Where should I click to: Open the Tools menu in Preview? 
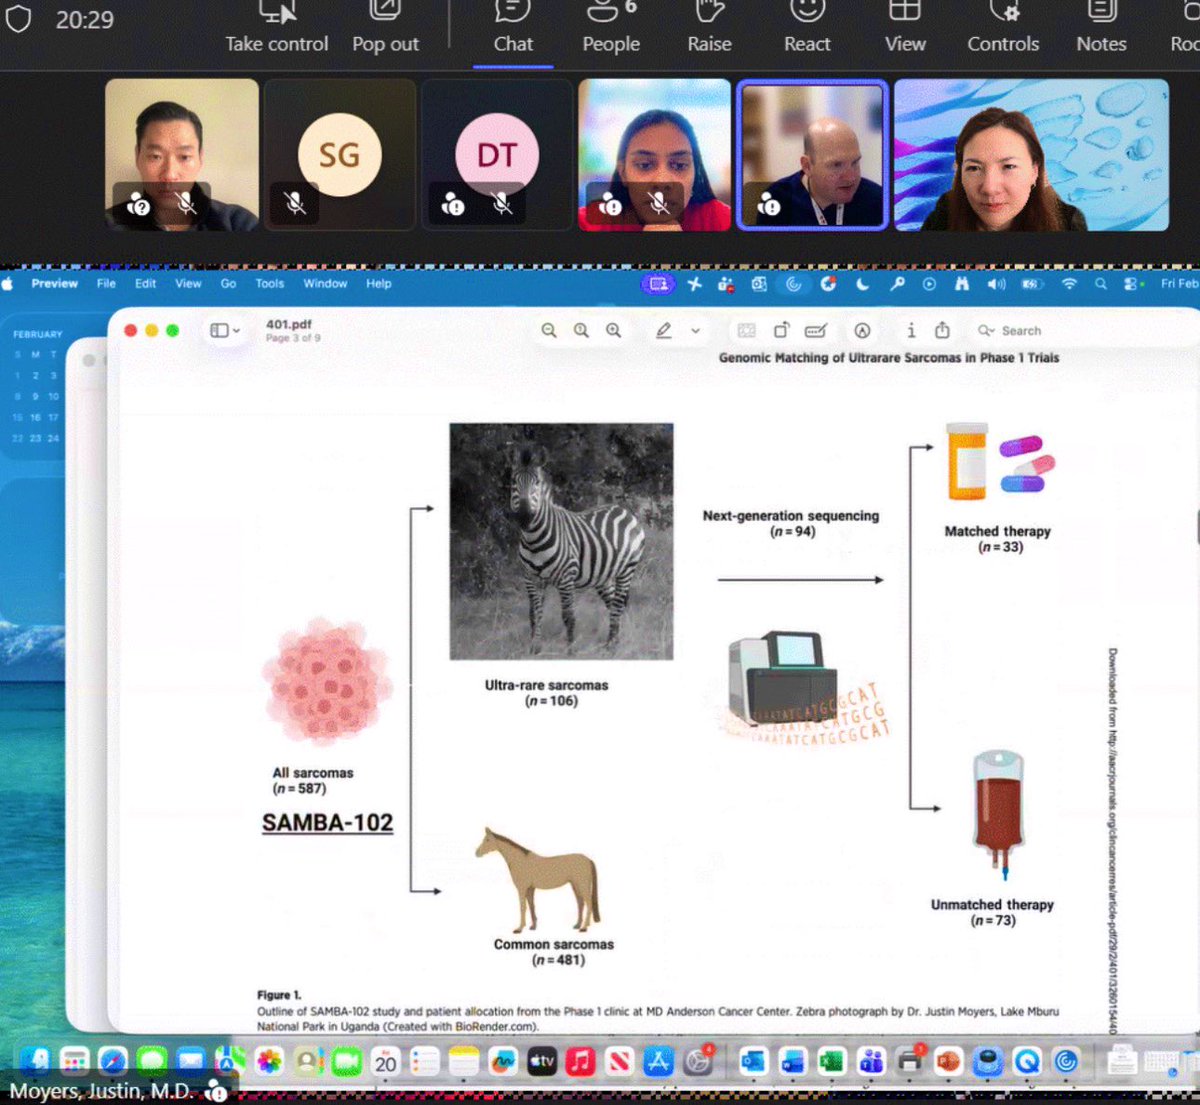tap(268, 284)
